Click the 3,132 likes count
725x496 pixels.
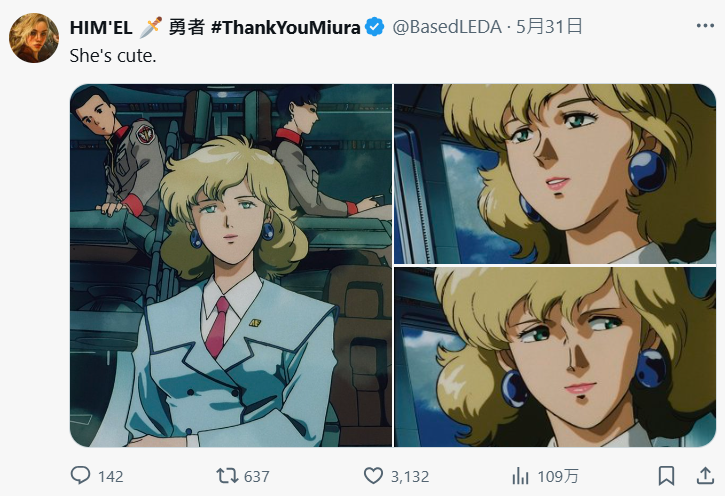[410, 476]
